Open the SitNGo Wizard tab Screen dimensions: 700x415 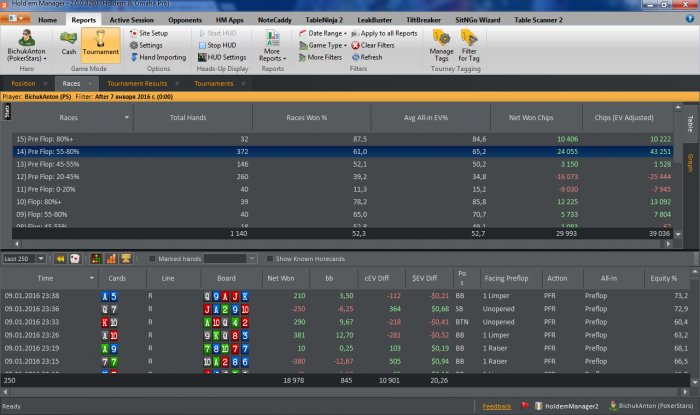[478, 20]
